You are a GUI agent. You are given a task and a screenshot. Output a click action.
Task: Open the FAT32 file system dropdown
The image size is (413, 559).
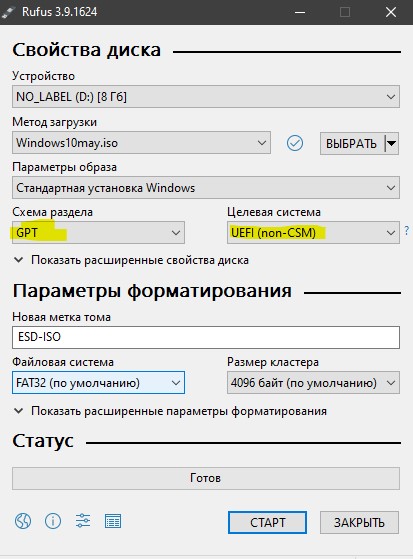tap(98, 383)
